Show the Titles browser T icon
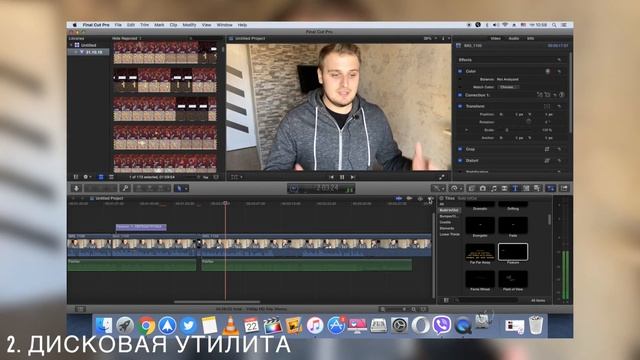640x360 pixels. (515, 188)
